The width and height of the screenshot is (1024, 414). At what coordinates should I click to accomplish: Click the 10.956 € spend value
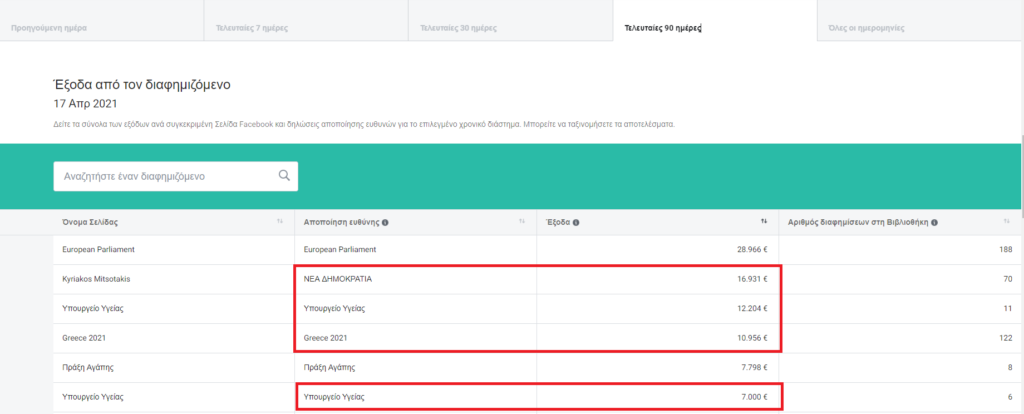[x=752, y=338]
